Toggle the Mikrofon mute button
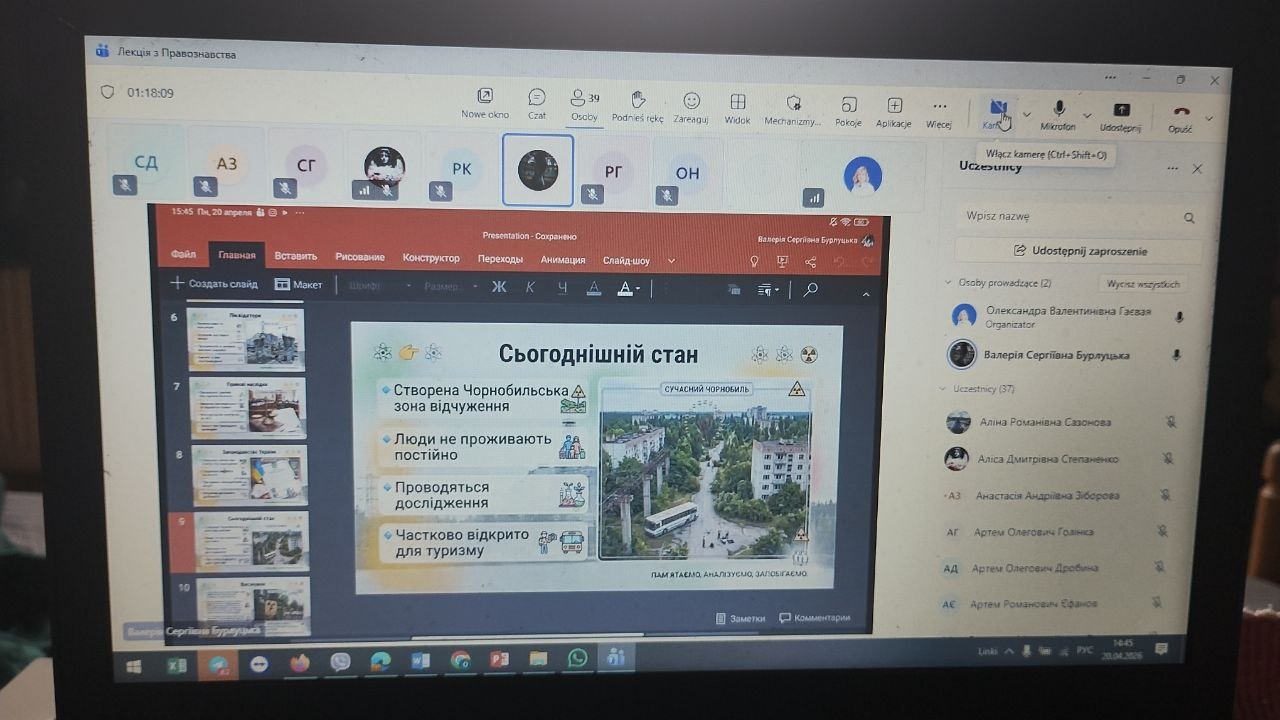The height and width of the screenshot is (720, 1280). click(1058, 109)
